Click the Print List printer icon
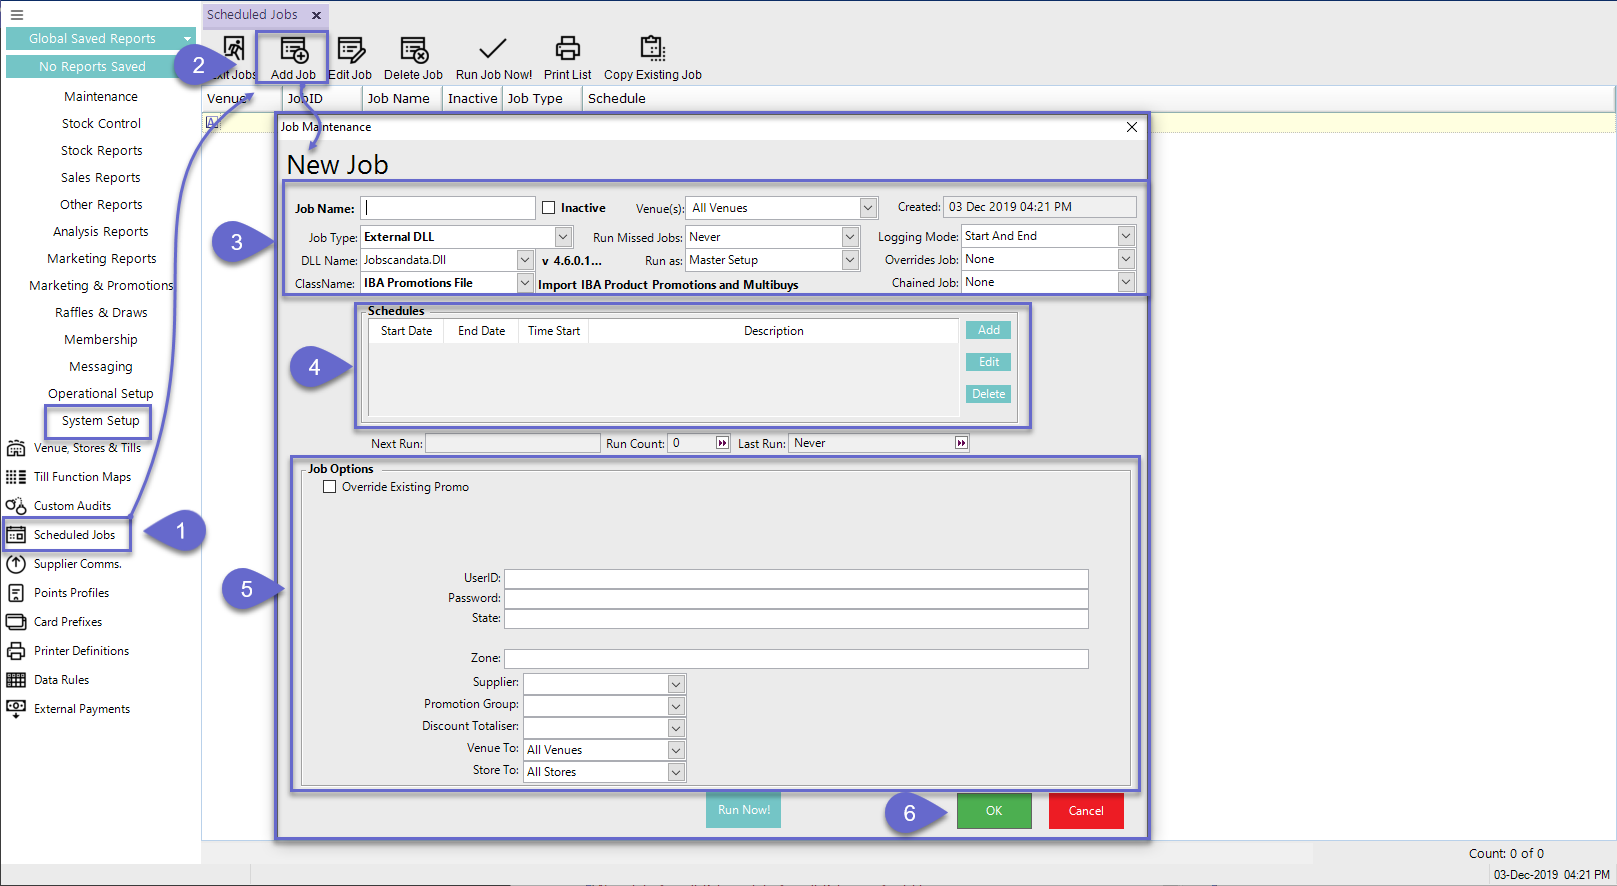1617x886 pixels. [x=567, y=48]
